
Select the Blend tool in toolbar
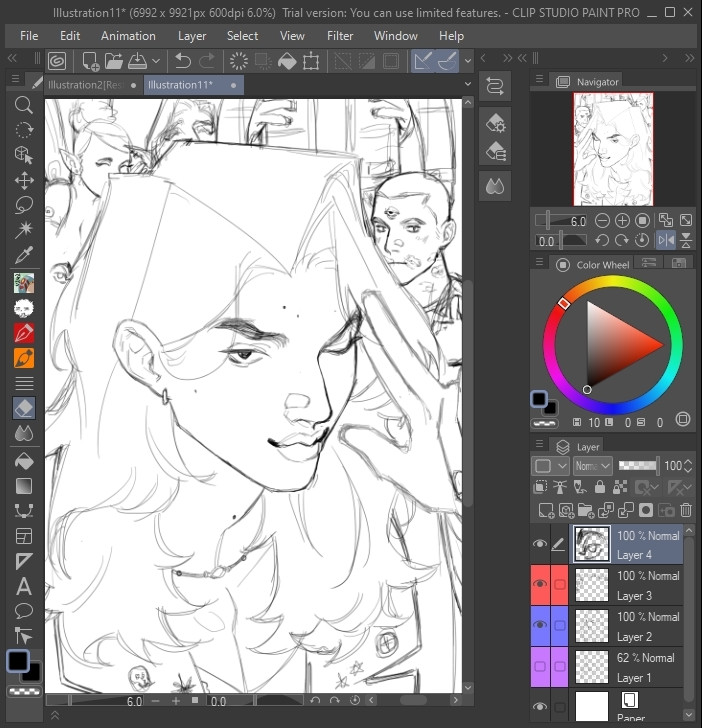pyautogui.click(x=24, y=433)
